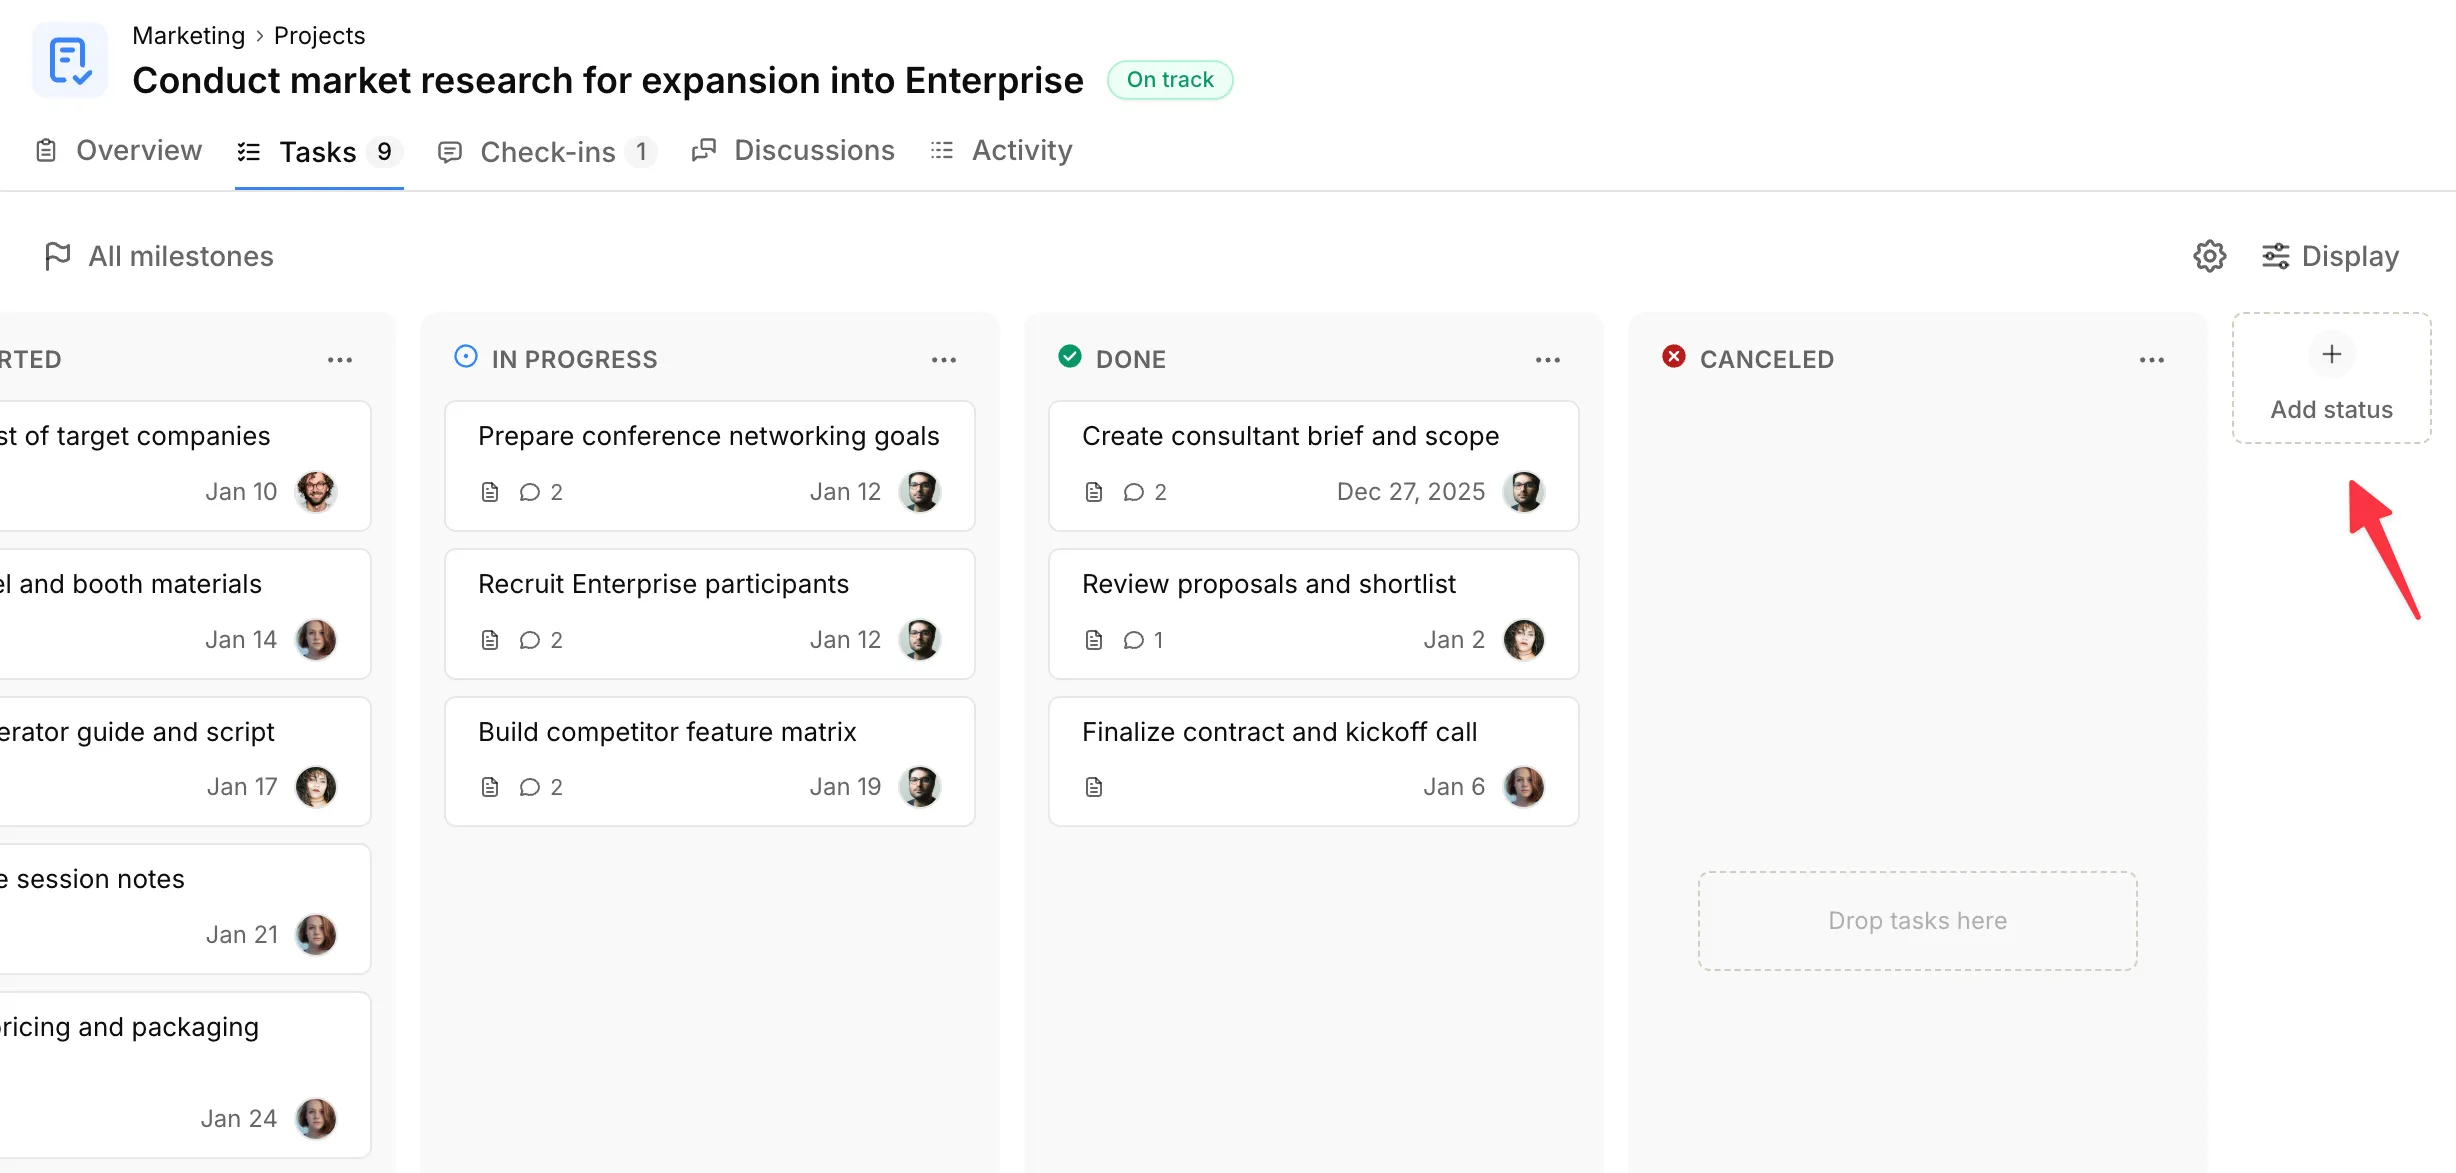Click the flag icon beside All milestones
The width and height of the screenshot is (2456, 1173).
coord(57,256)
